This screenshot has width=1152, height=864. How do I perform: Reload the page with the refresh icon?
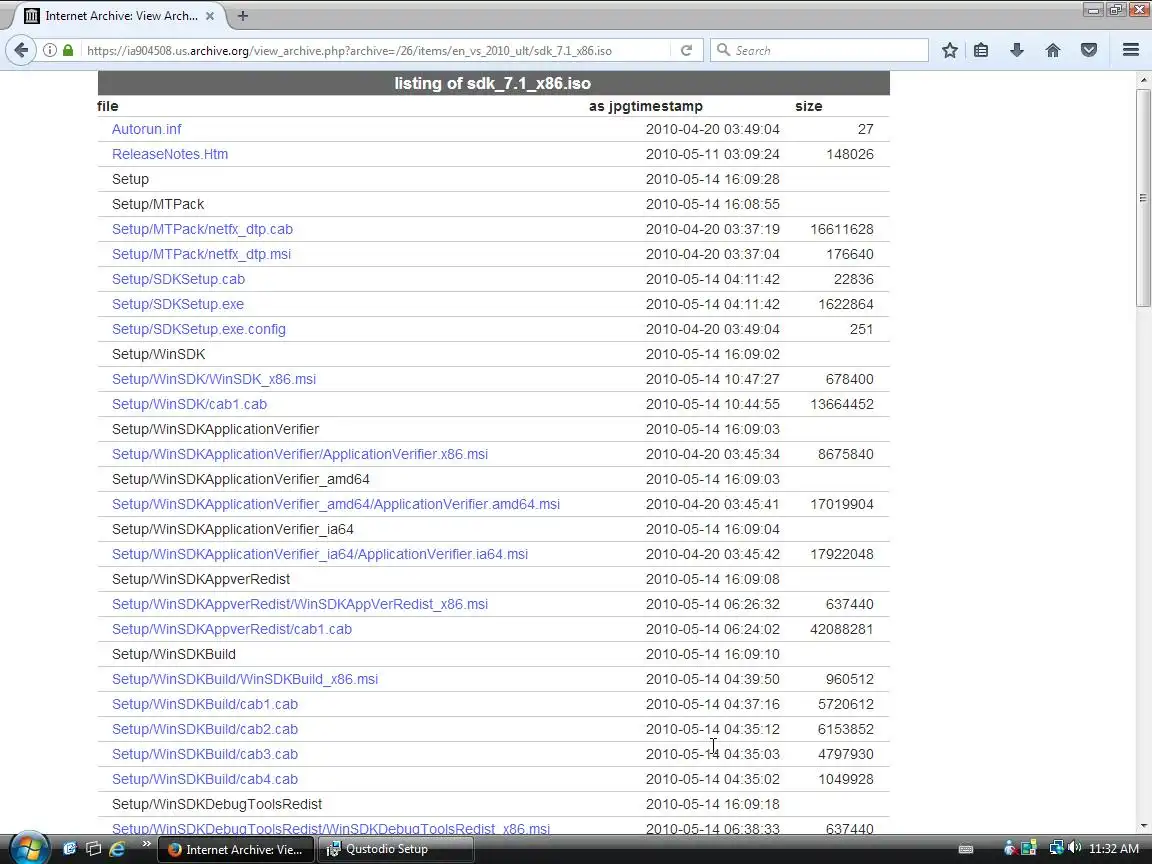click(x=686, y=50)
